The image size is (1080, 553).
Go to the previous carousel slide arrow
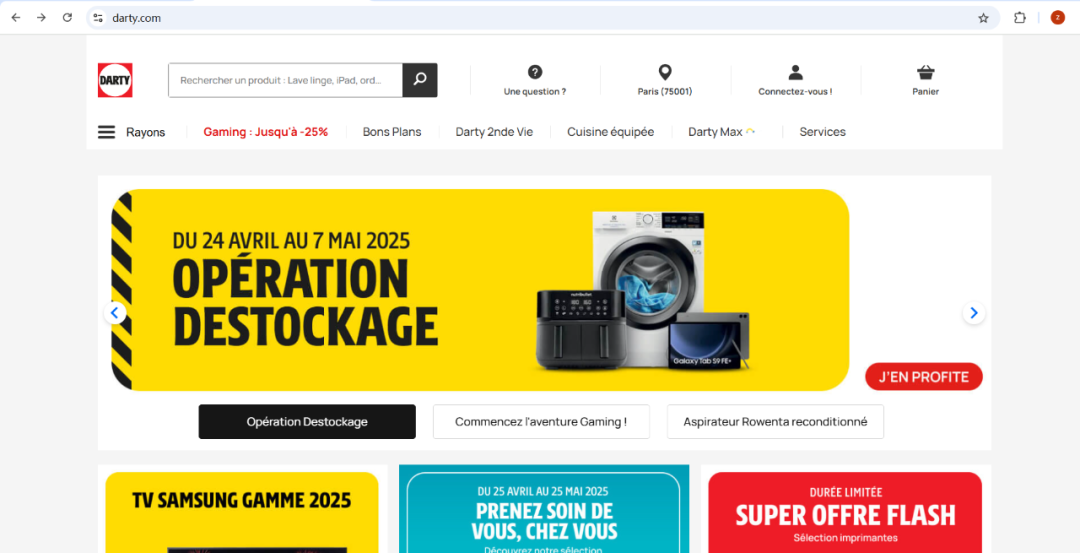point(115,313)
